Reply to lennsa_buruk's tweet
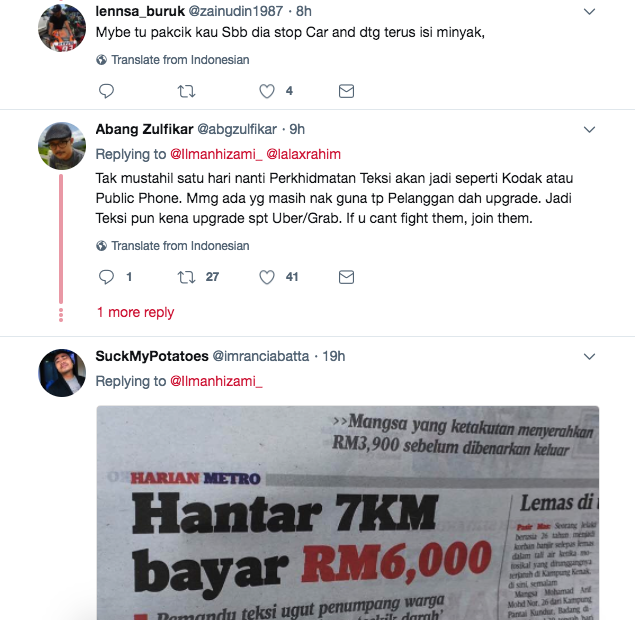 click(x=107, y=91)
